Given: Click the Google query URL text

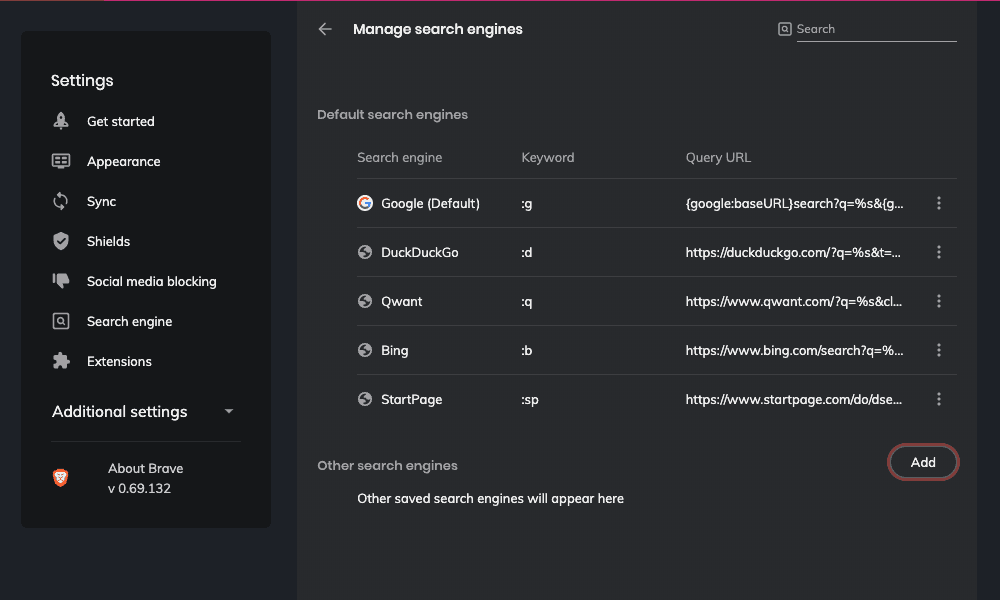Looking at the screenshot, I should 794,203.
